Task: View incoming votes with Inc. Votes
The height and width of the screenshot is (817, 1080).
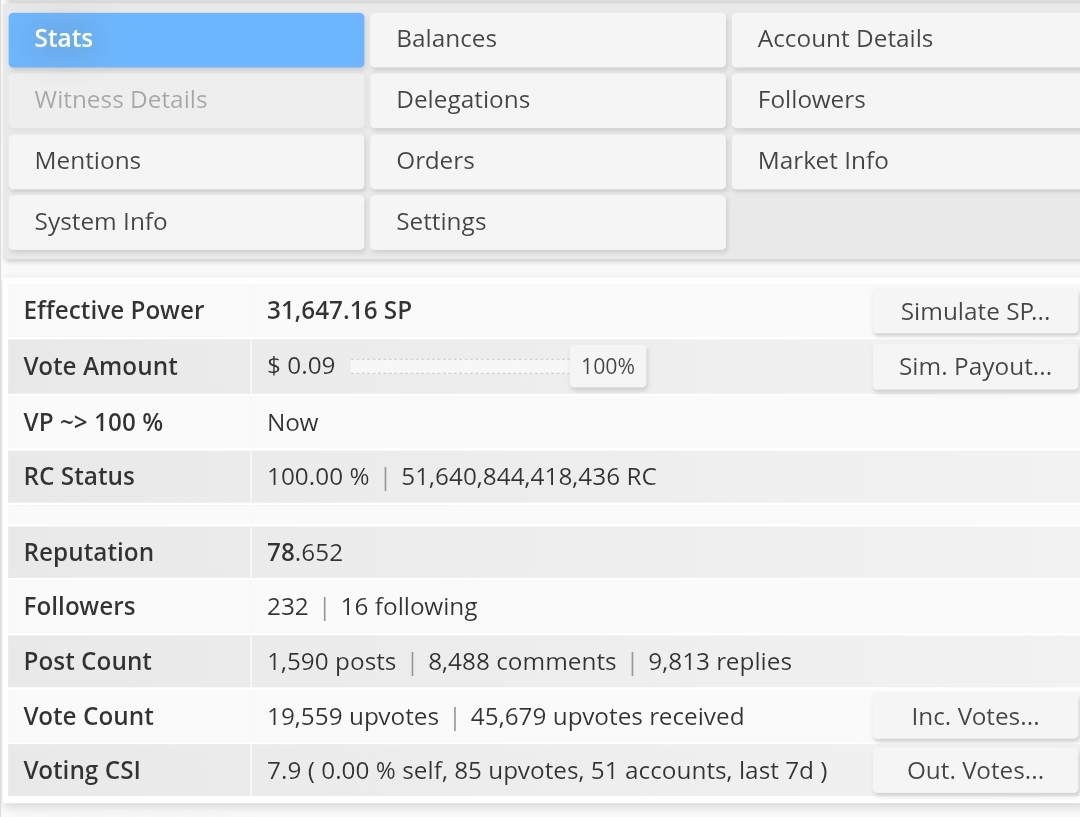Action: [x=974, y=717]
